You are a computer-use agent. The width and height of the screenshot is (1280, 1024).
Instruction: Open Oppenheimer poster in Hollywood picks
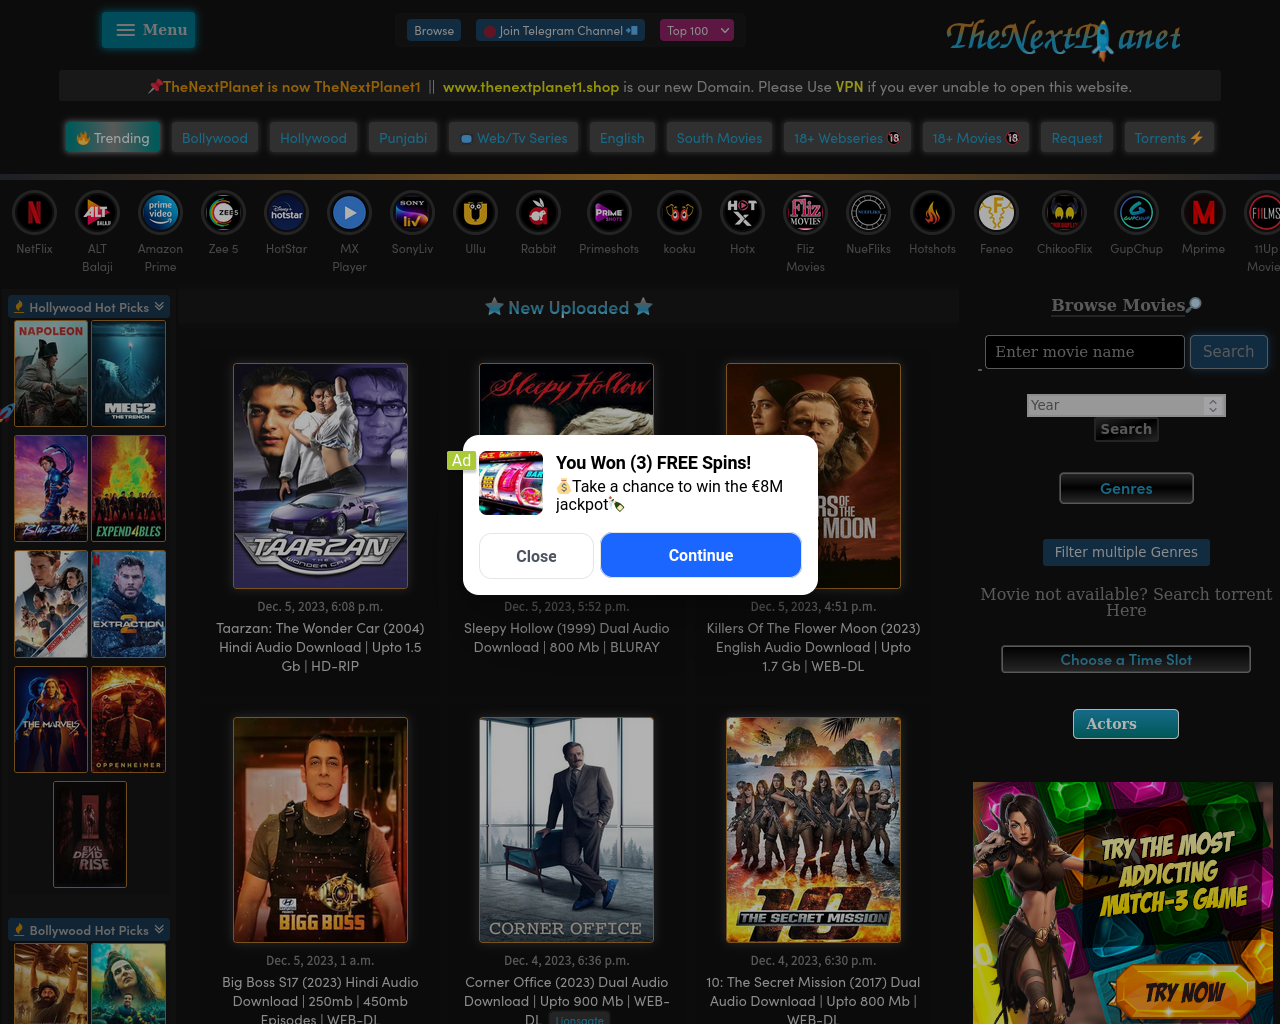tap(129, 719)
